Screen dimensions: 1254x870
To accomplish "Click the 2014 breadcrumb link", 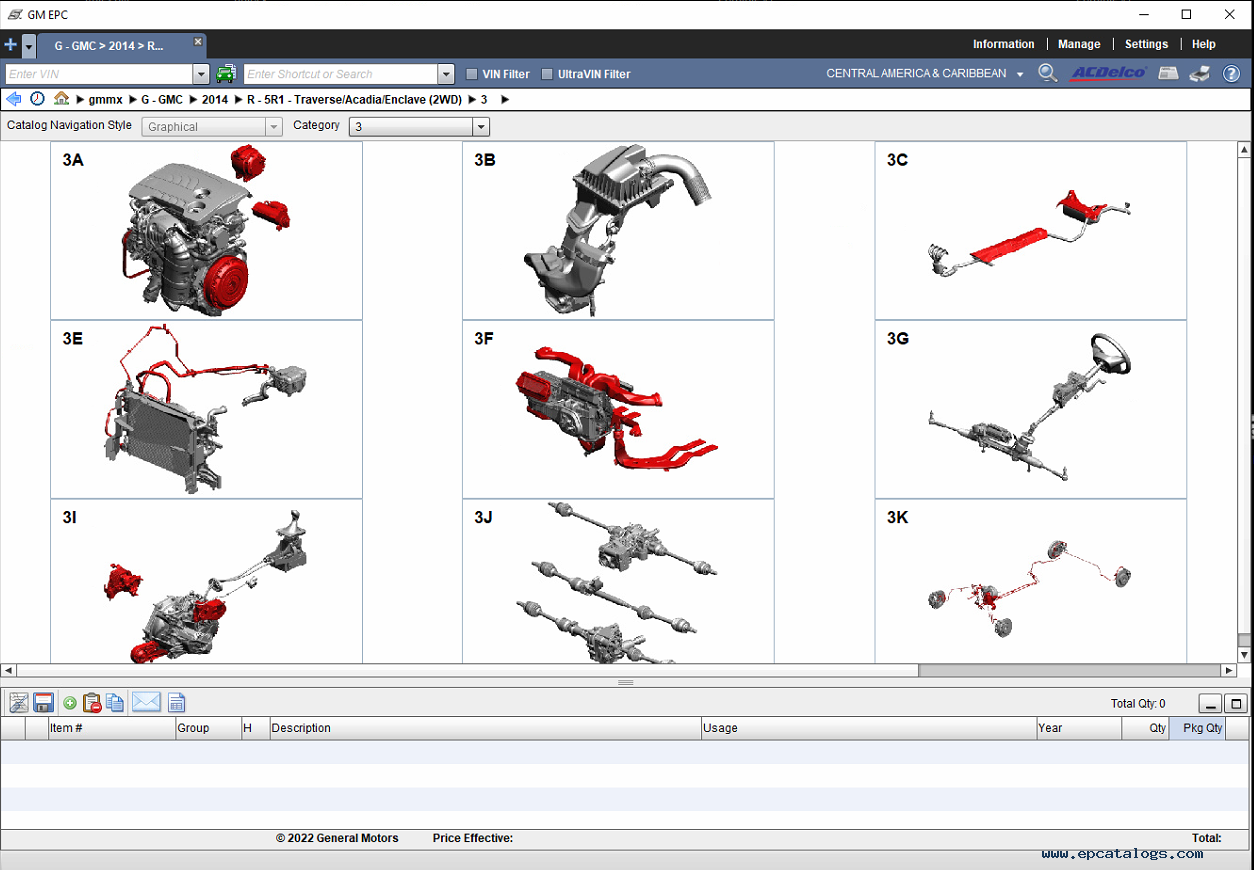I will (x=215, y=100).
